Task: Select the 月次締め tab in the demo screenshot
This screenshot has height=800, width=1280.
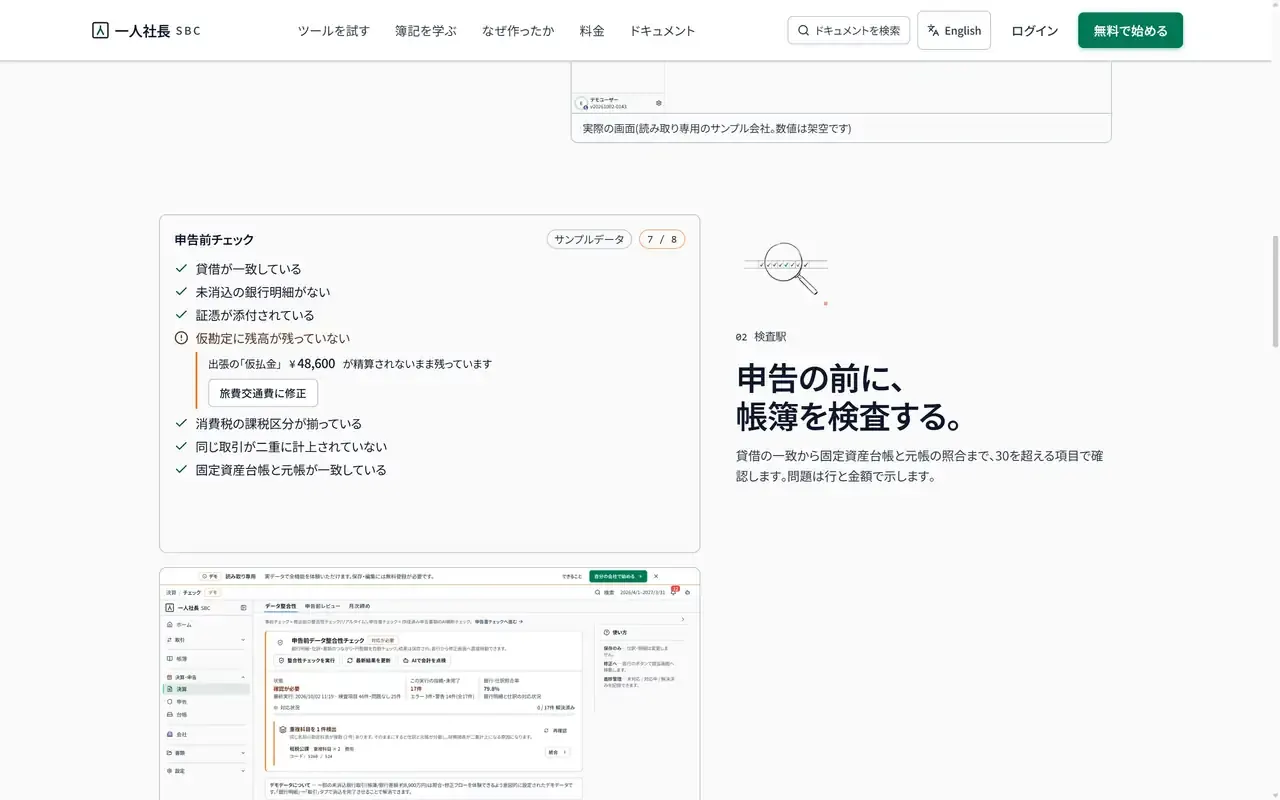Action: click(358, 606)
